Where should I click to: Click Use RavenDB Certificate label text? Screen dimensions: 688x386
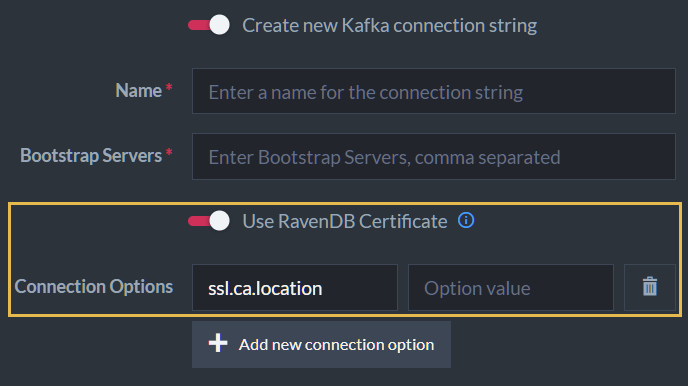345,221
